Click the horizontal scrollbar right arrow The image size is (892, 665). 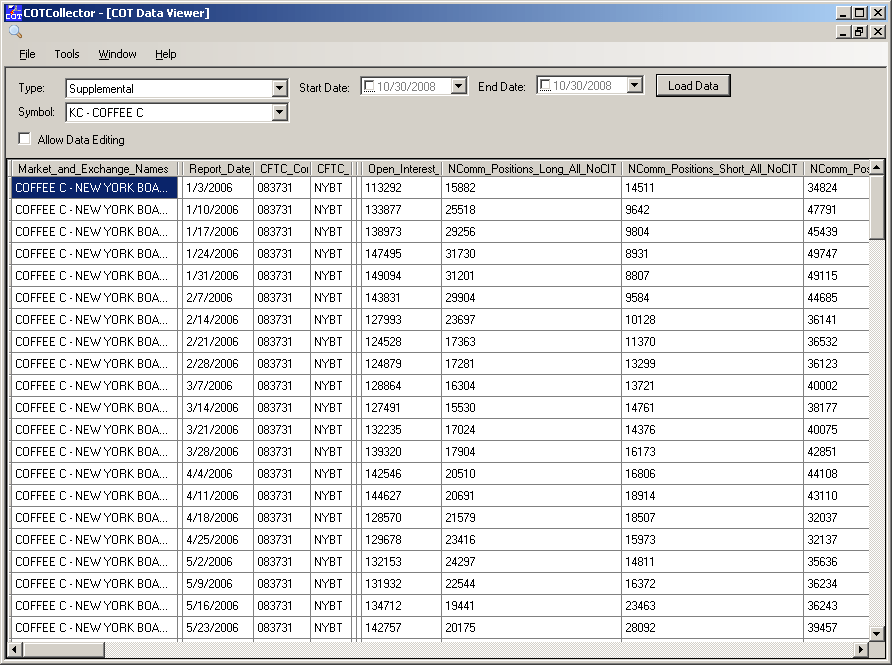coord(861,649)
